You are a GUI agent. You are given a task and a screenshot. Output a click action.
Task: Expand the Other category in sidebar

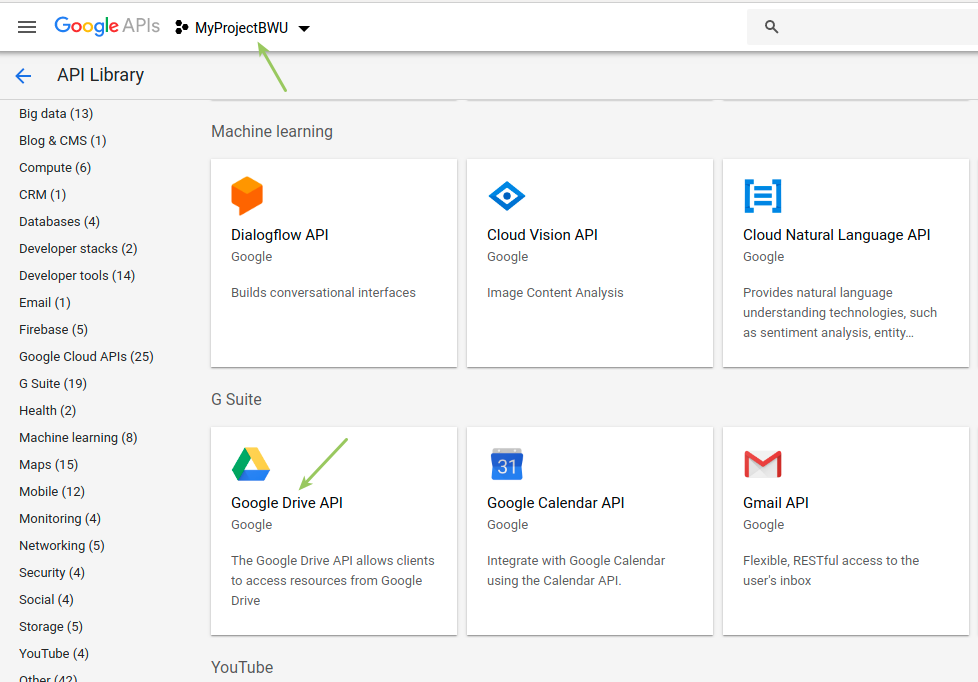click(x=45, y=676)
